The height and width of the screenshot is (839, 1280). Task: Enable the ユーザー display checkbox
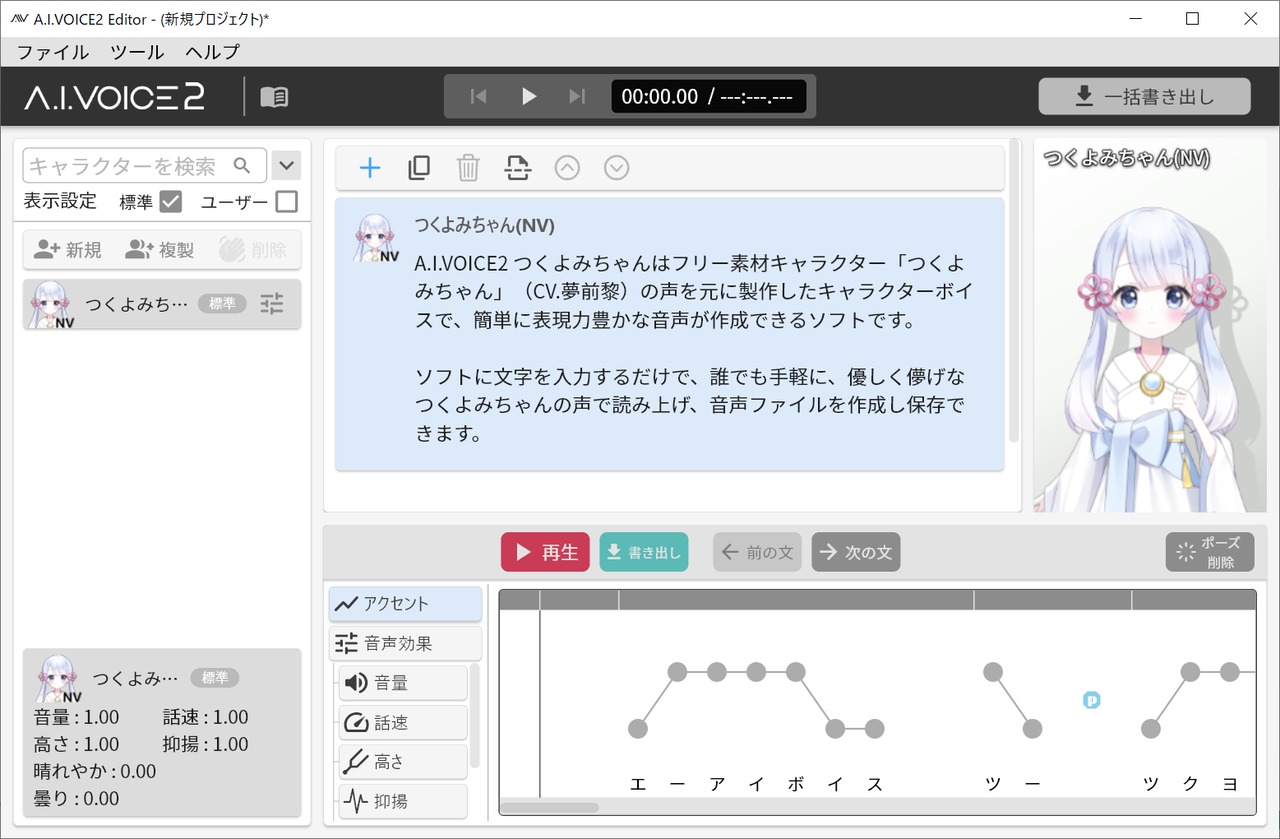pos(287,202)
